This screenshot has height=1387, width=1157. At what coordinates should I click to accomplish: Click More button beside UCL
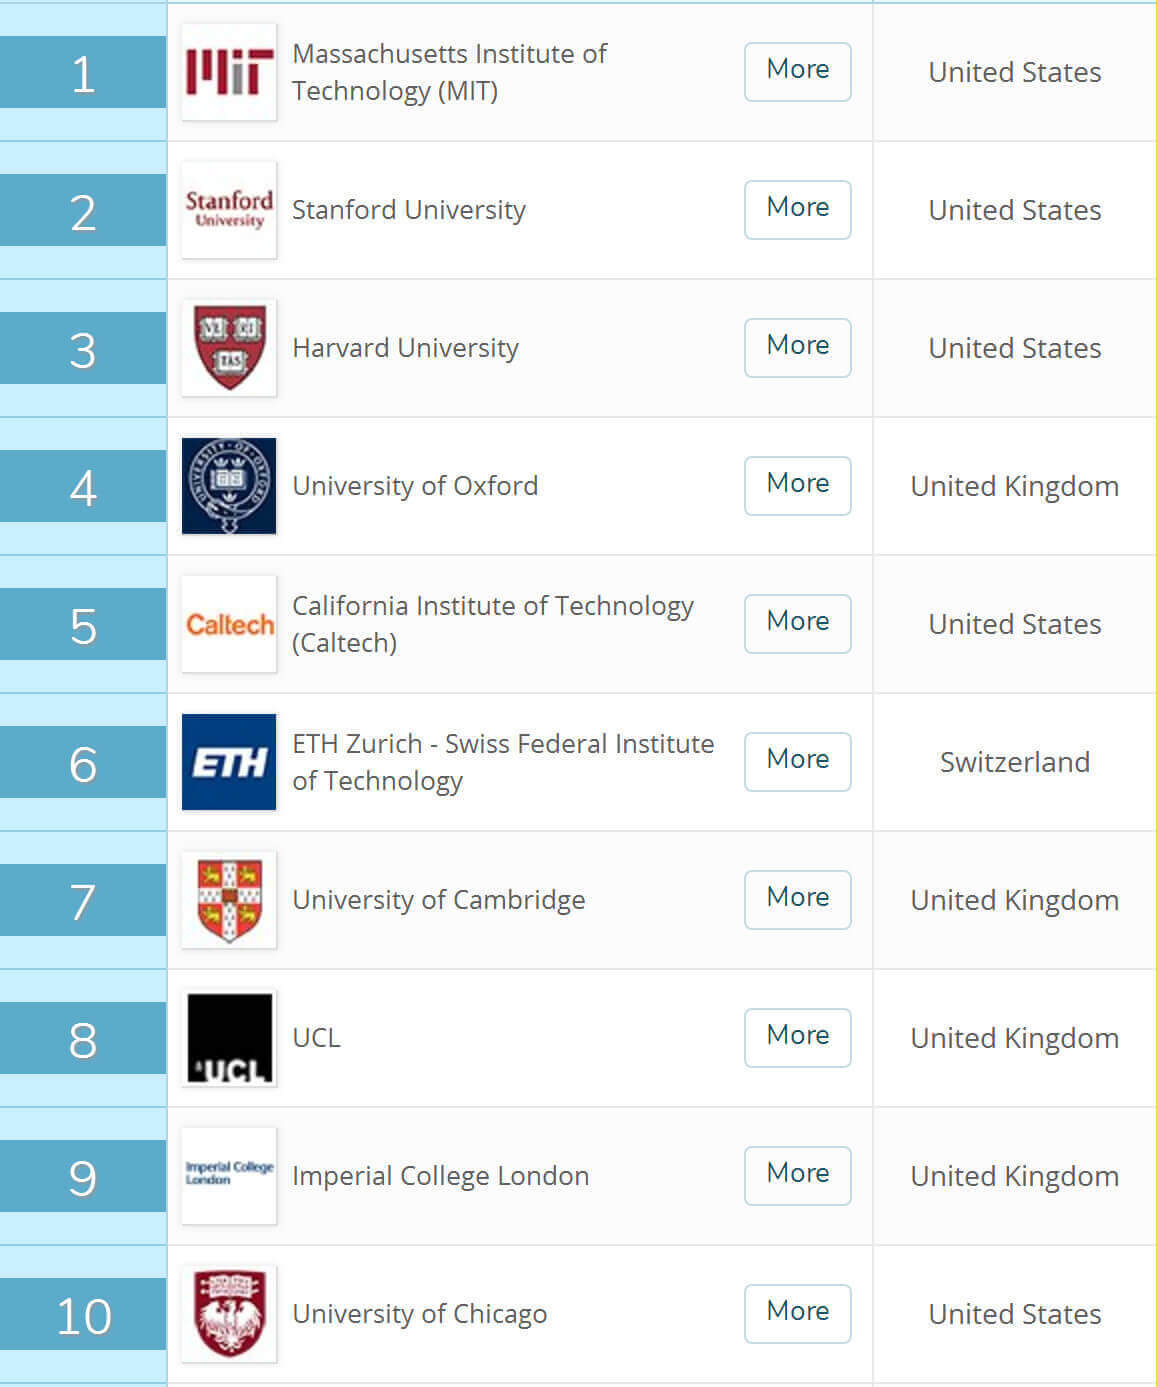point(798,1038)
